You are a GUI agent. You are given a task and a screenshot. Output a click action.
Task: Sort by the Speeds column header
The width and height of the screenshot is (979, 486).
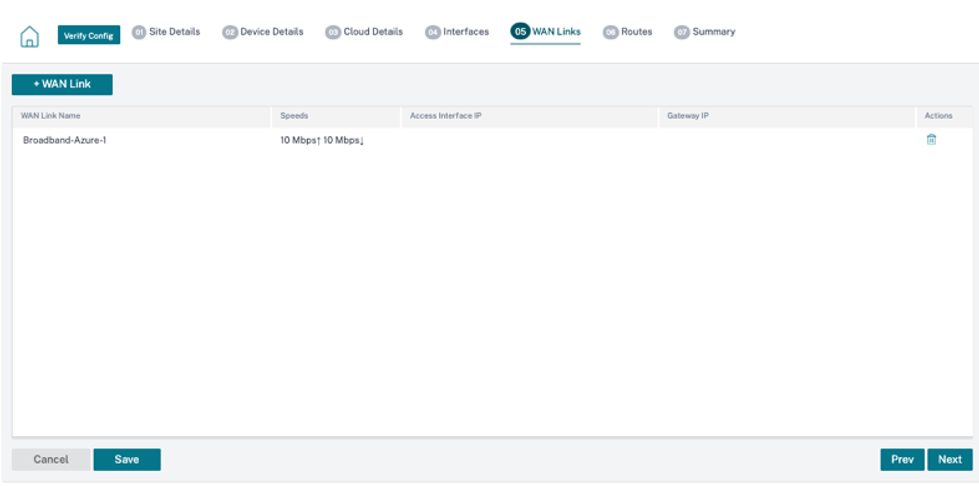coord(294,116)
